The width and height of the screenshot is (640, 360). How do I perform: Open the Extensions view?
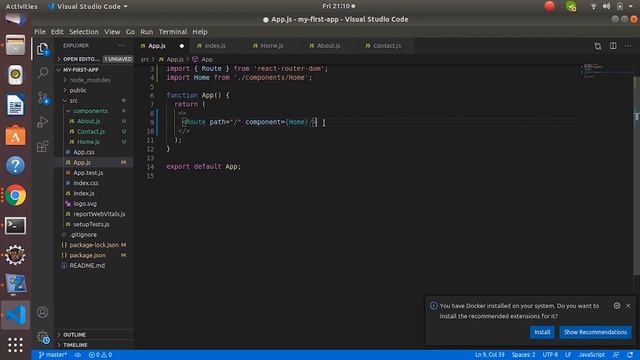[x=42, y=146]
